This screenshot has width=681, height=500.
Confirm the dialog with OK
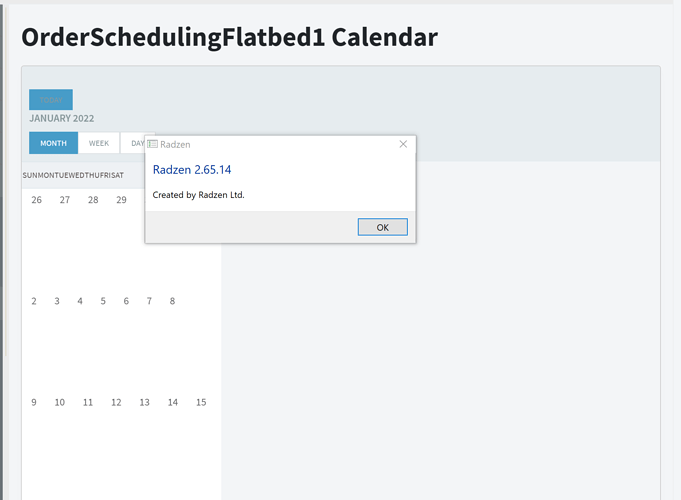(x=383, y=227)
